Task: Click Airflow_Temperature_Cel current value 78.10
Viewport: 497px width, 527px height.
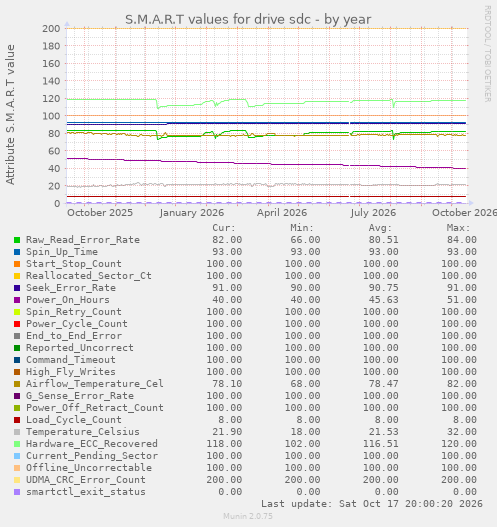Action: pos(227,384)
